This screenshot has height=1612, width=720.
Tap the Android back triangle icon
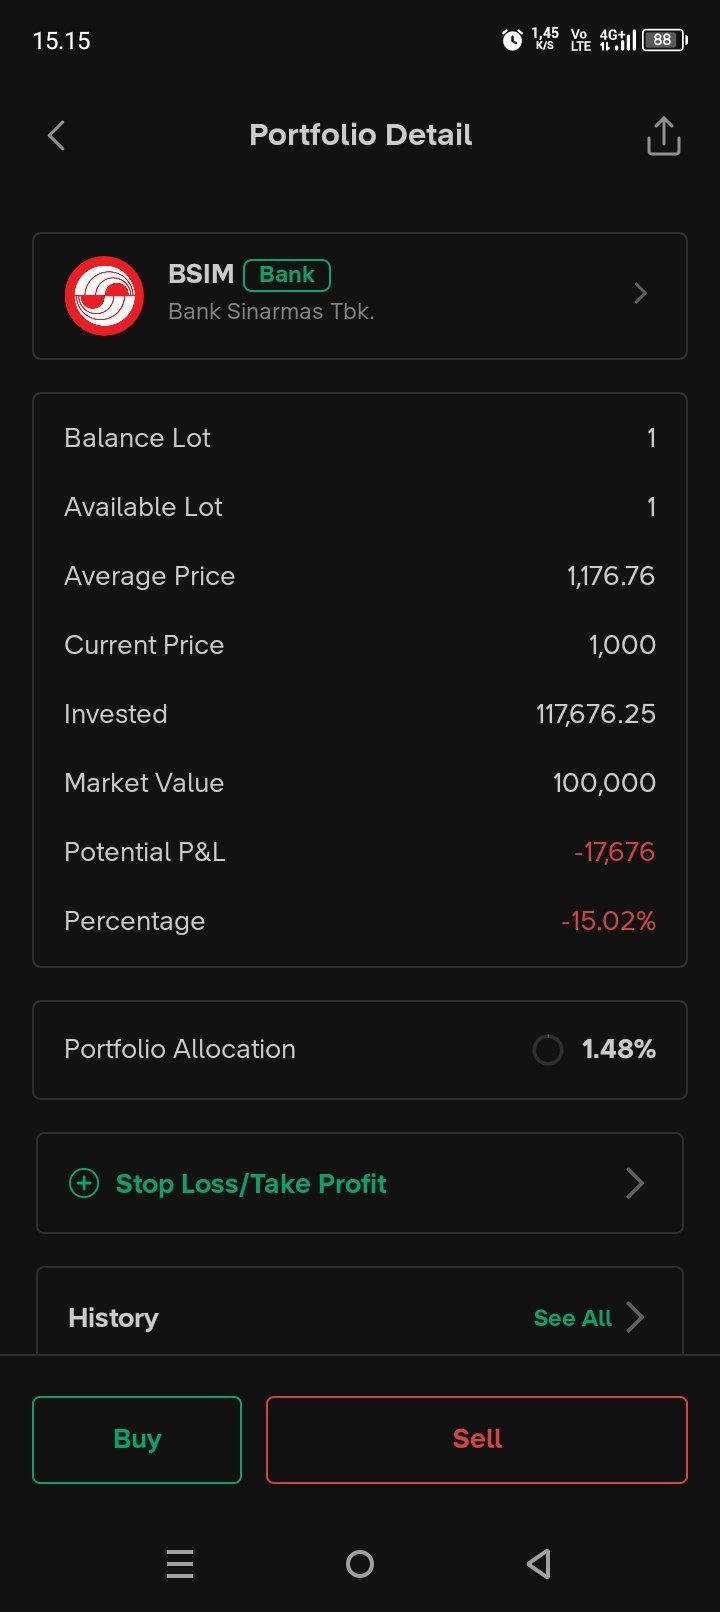tap(539, 1564)
